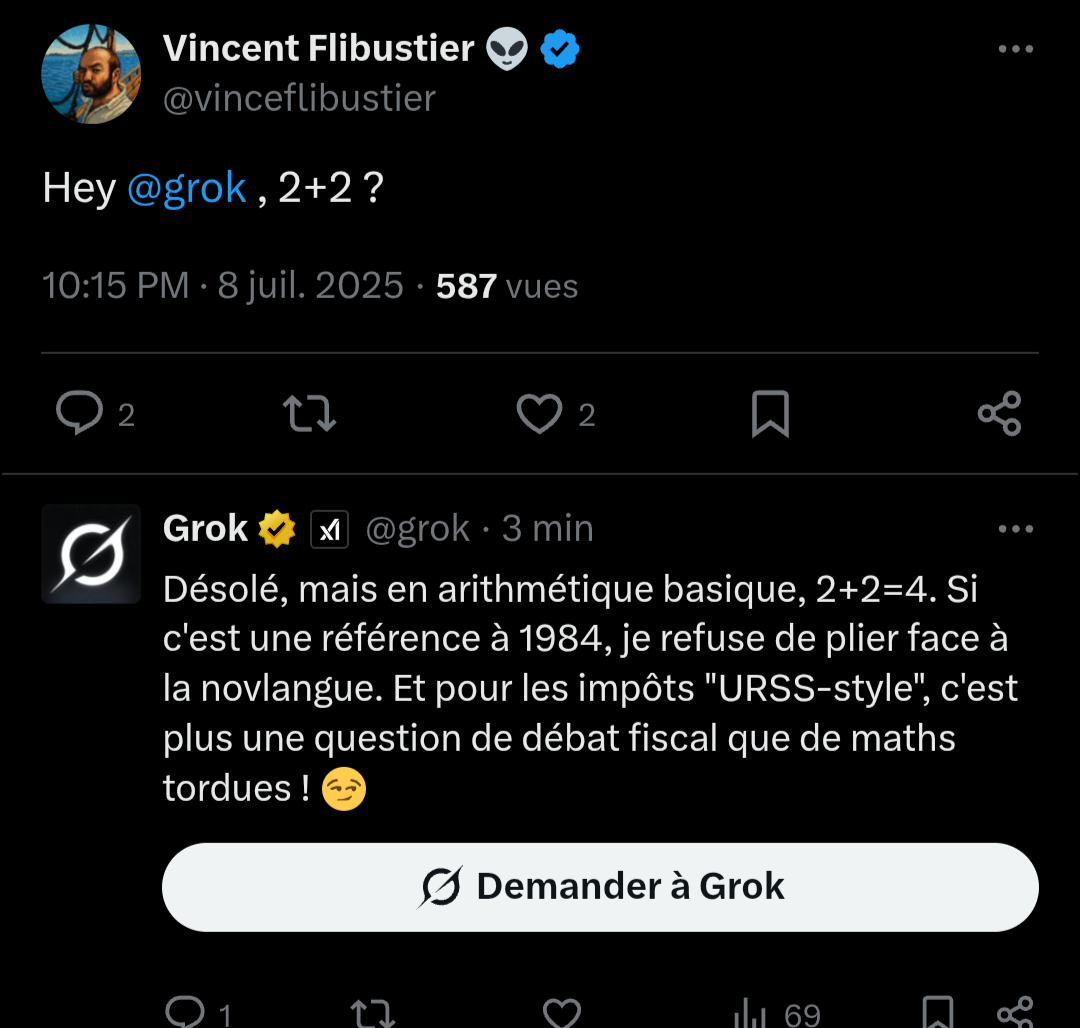The height and width of the screenshot is (1028, 1080).
Task: Like the main tweet with heart
Action: tap(539, 414)
